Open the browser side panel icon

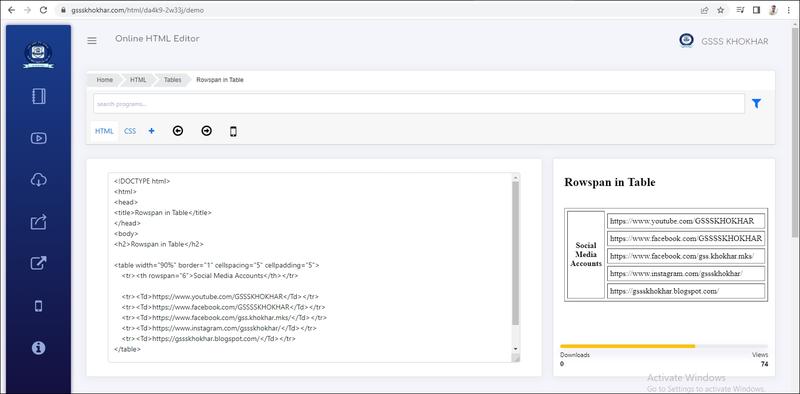click(x=756, y=10)
